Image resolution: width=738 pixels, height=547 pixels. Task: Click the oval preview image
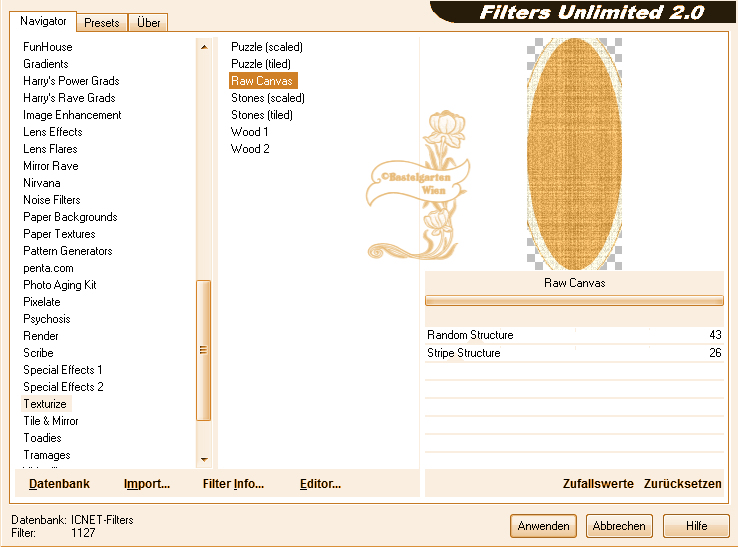tap(574, 154)
